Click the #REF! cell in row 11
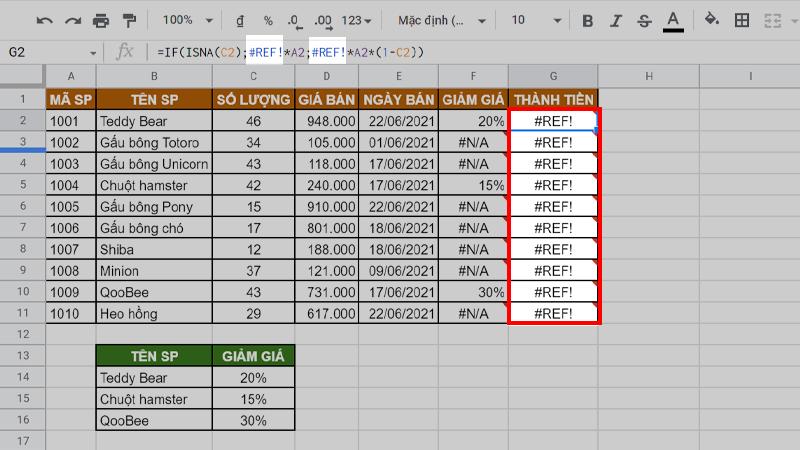Viewport: 800px width, 450px height. pos(554,314)
